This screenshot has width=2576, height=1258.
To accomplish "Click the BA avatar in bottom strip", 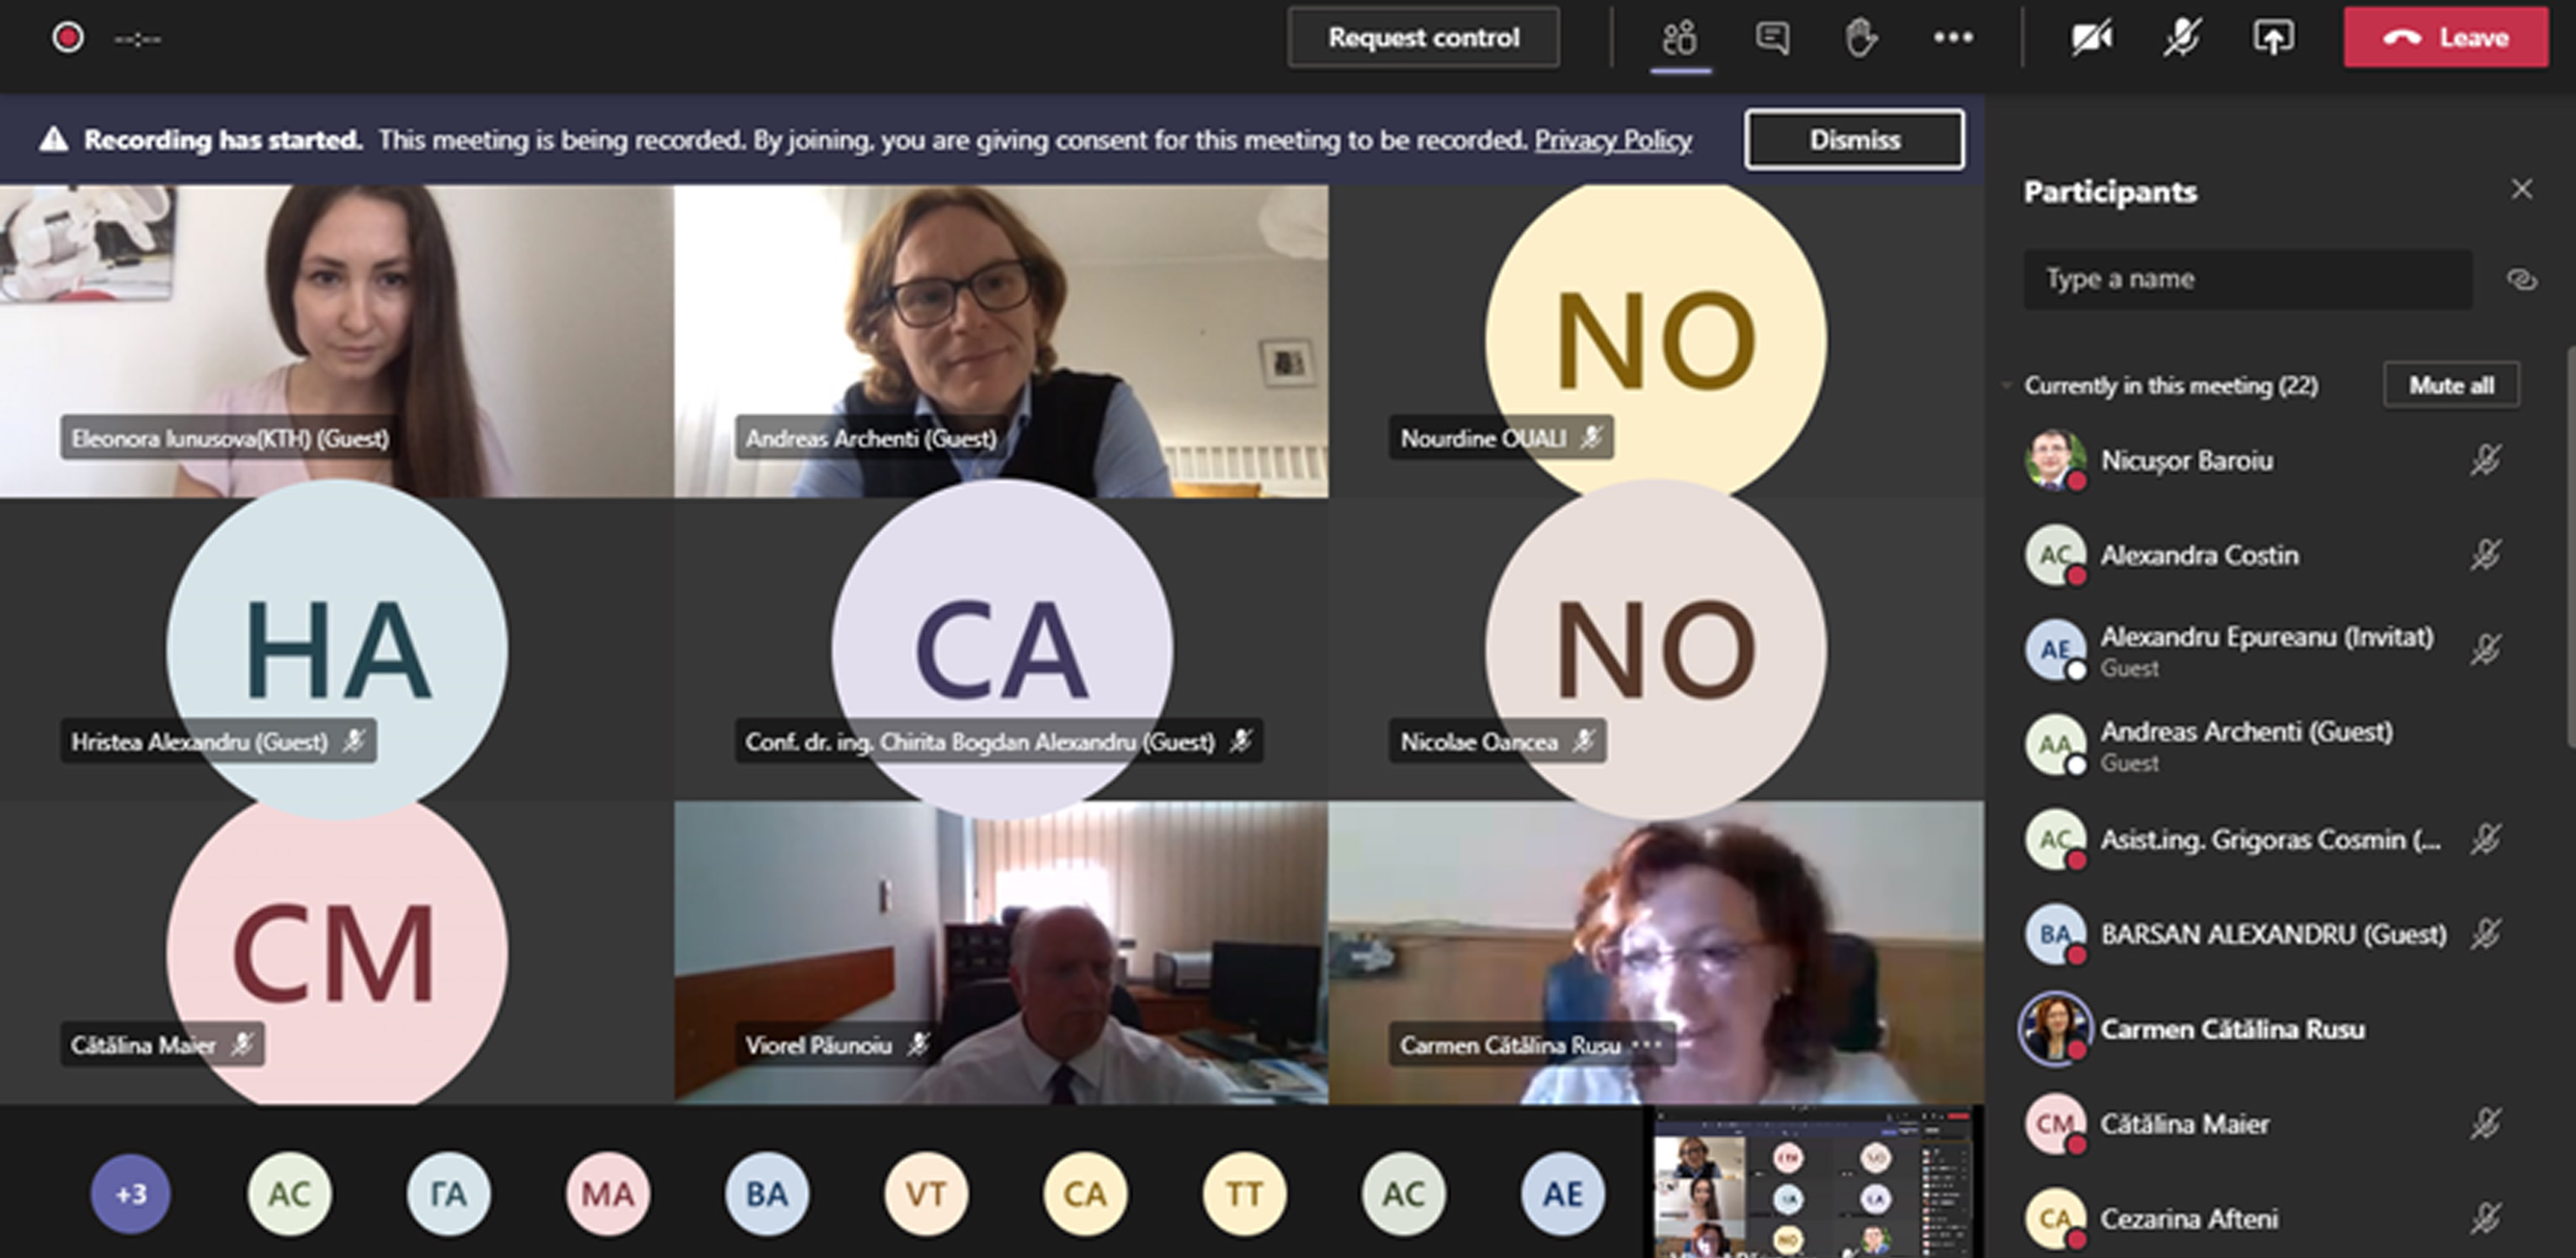I will tap(767, 1194).
